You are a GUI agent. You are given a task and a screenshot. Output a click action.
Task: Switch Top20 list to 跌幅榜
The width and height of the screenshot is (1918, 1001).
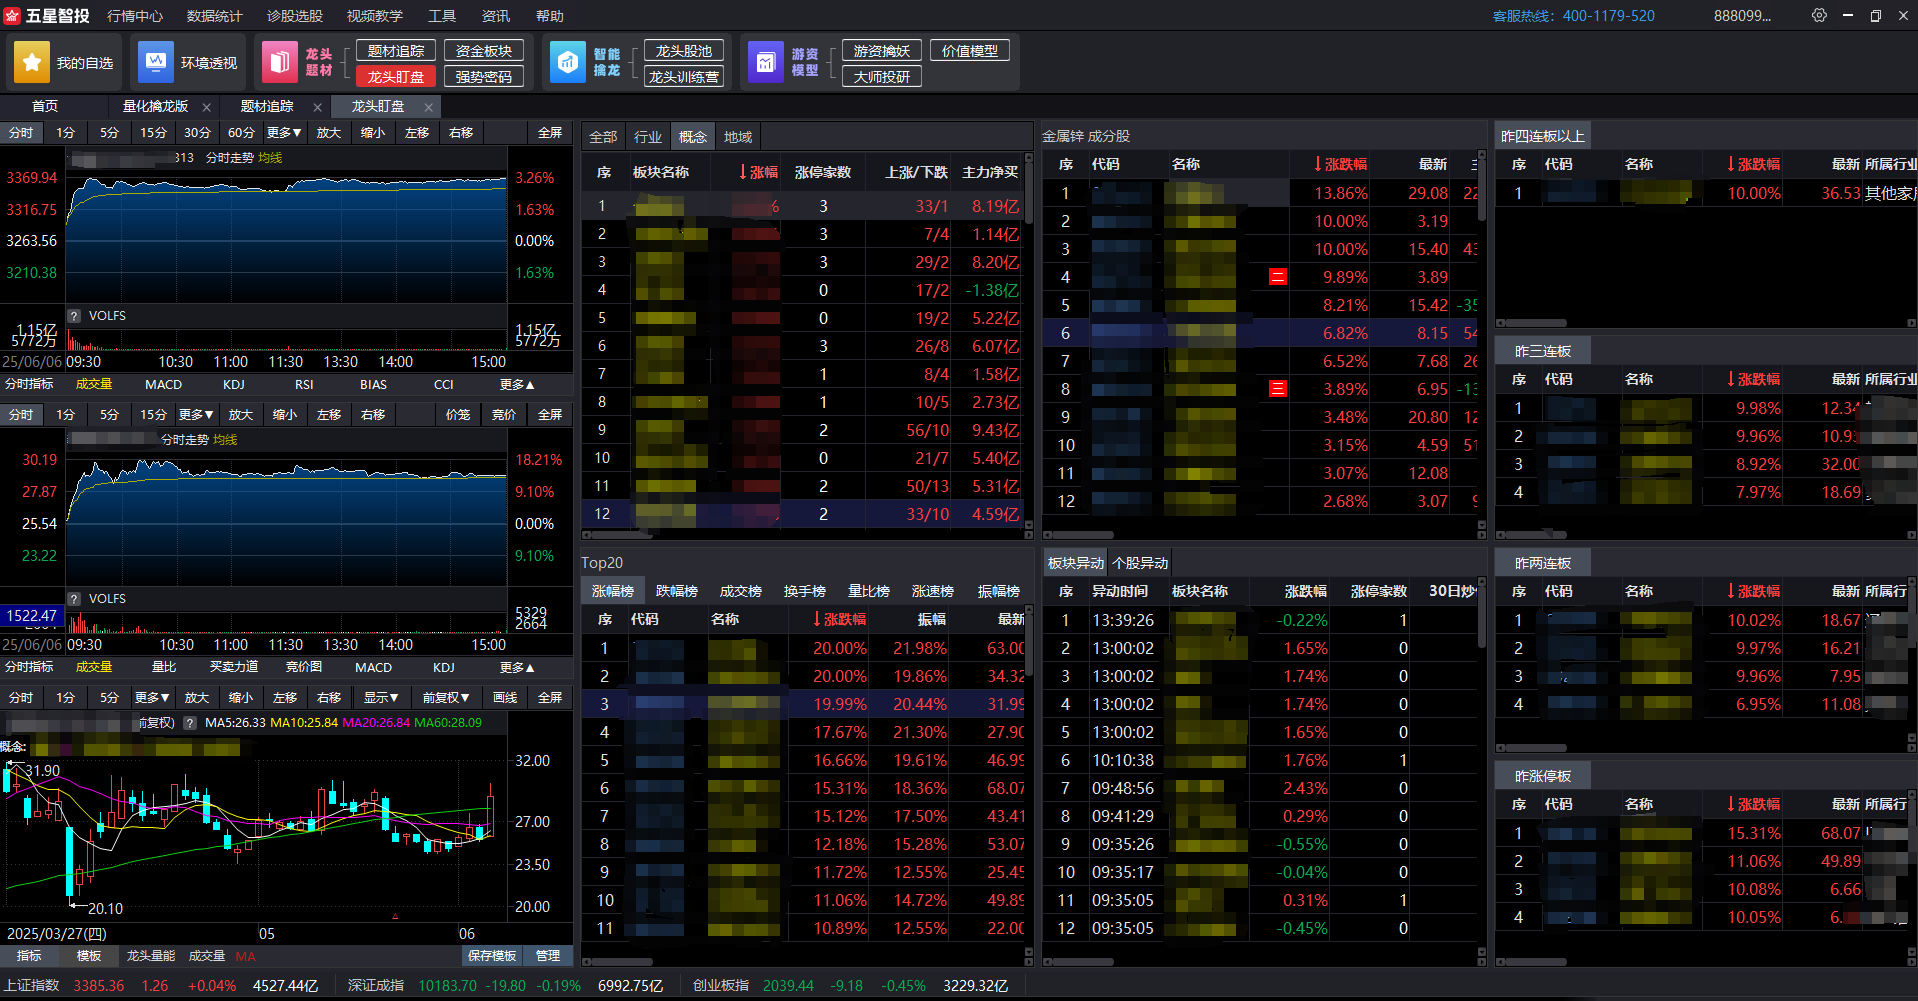pyautogui.click(x=677, y=591)
